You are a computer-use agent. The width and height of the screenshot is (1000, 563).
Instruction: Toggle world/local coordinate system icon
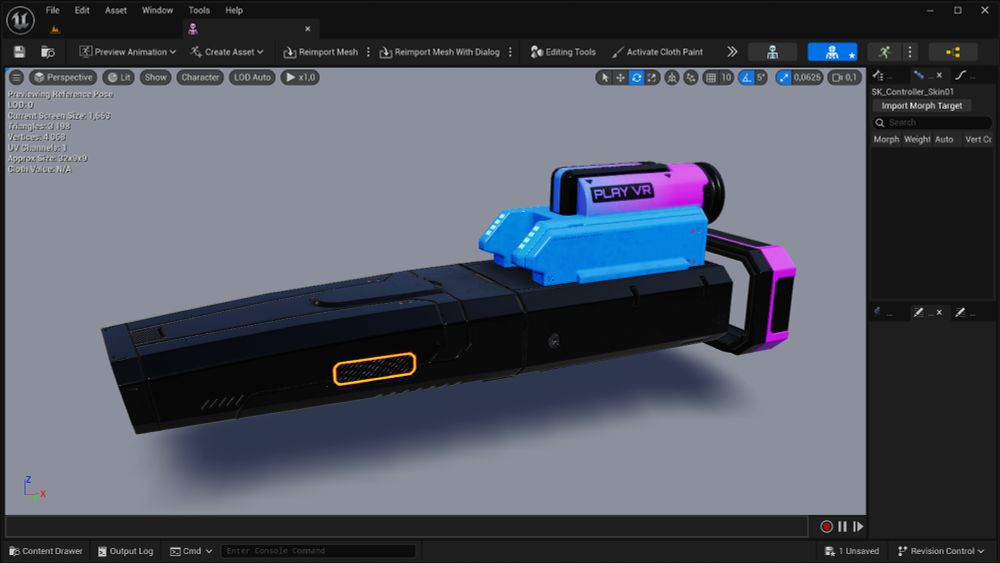pos(672,78)
